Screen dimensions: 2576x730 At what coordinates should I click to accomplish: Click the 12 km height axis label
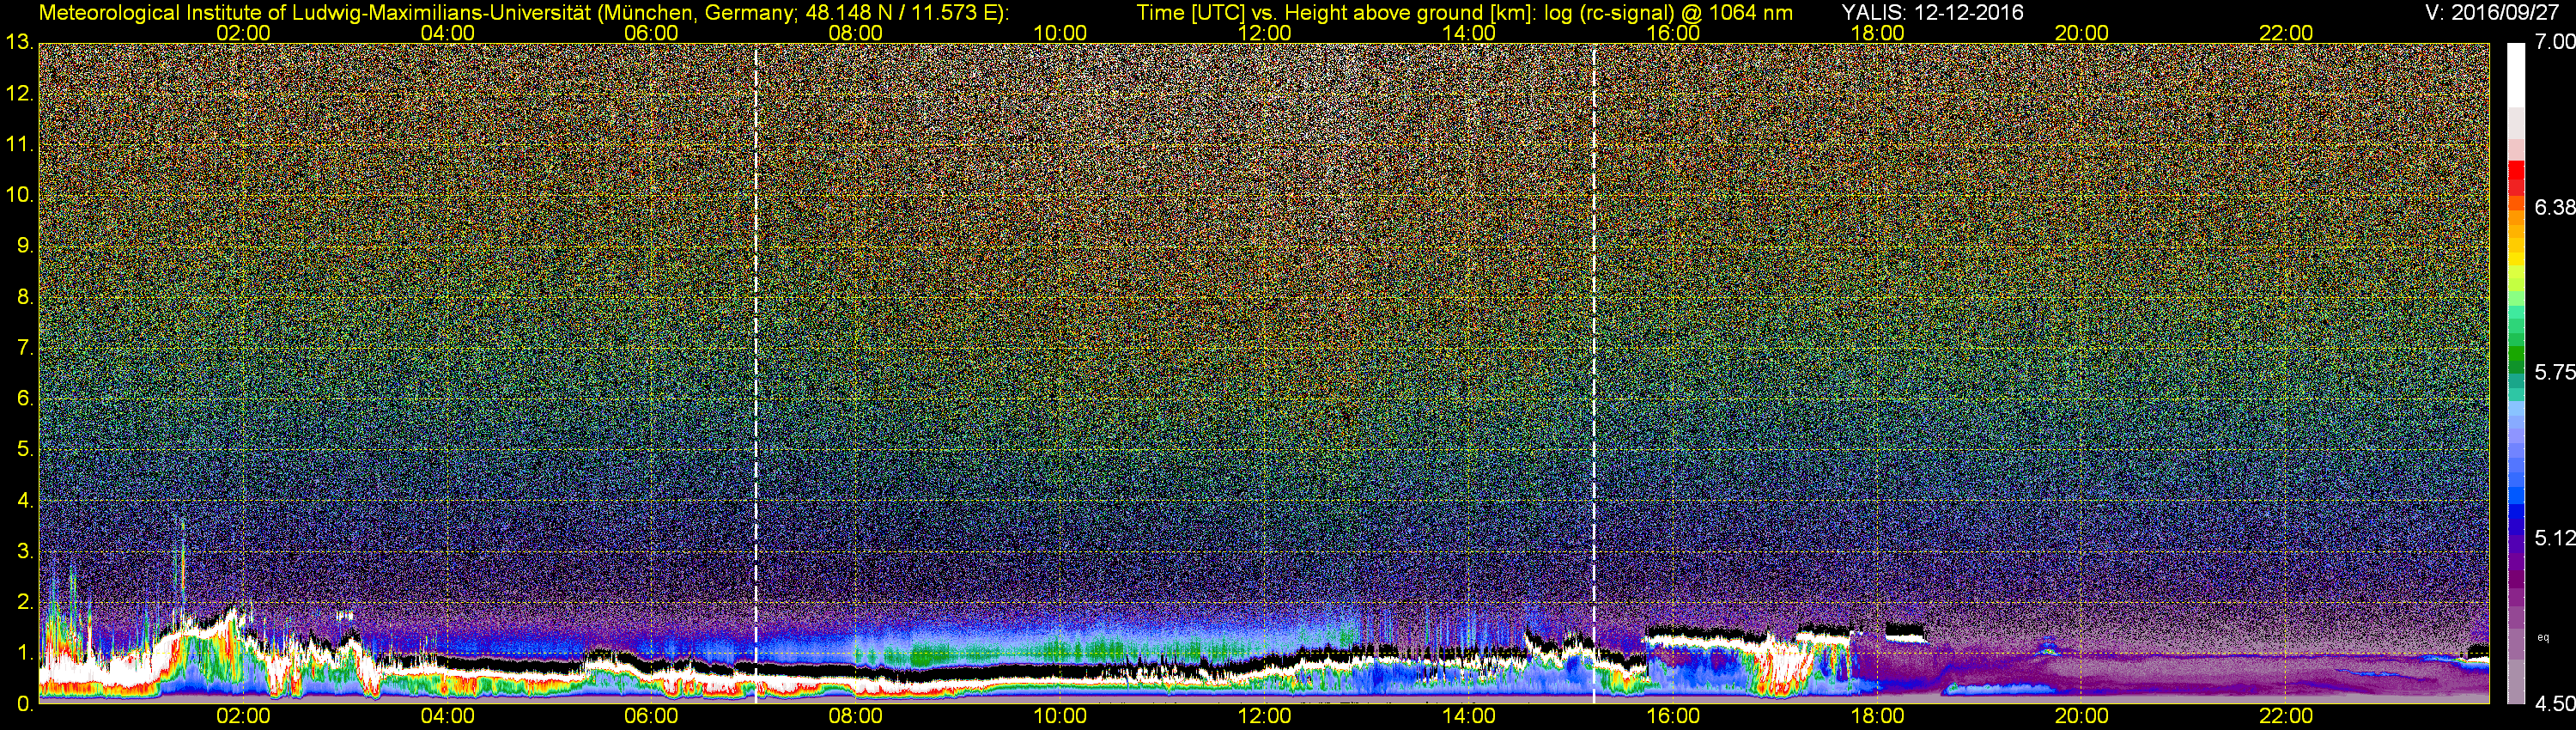19,93
